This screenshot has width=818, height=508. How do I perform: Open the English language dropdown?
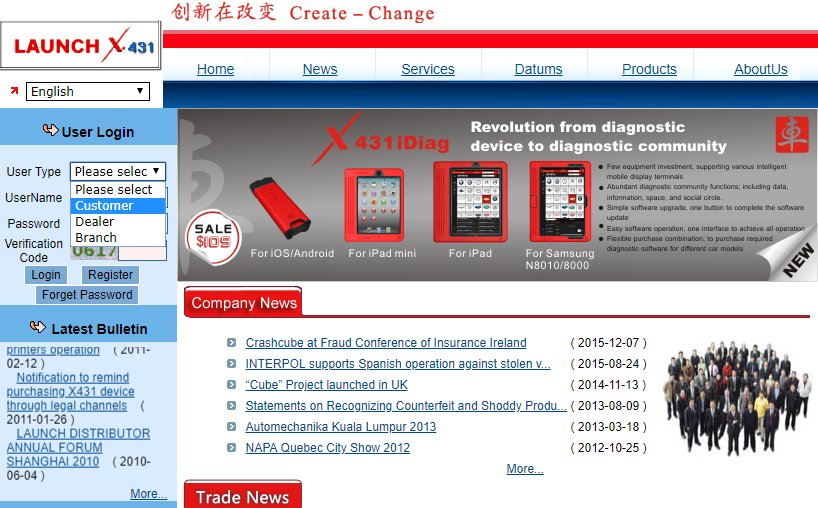tap(88, 91)
